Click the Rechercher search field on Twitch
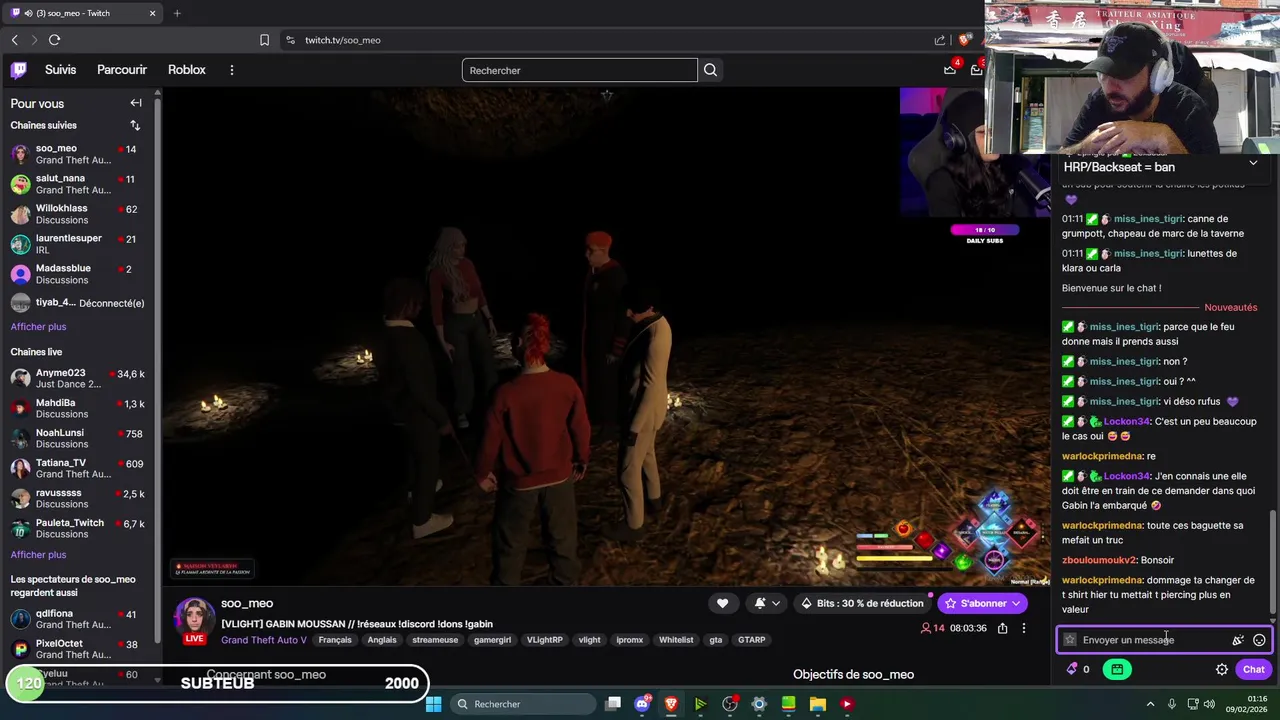This screenshot has height=720, width=1280. coord(580,70)
